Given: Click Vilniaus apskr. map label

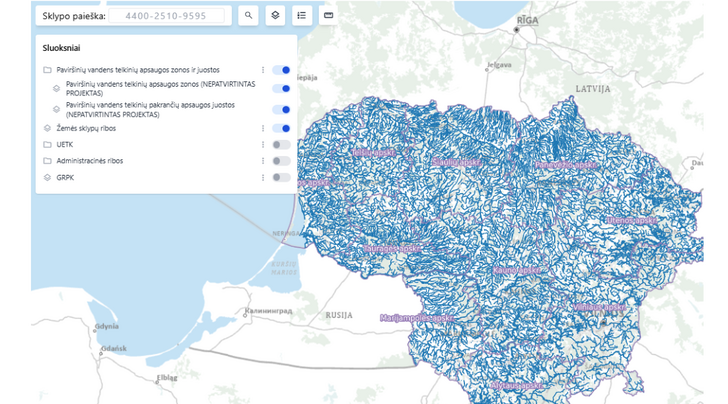Looking at the screenshot, I should coord(599,307).
